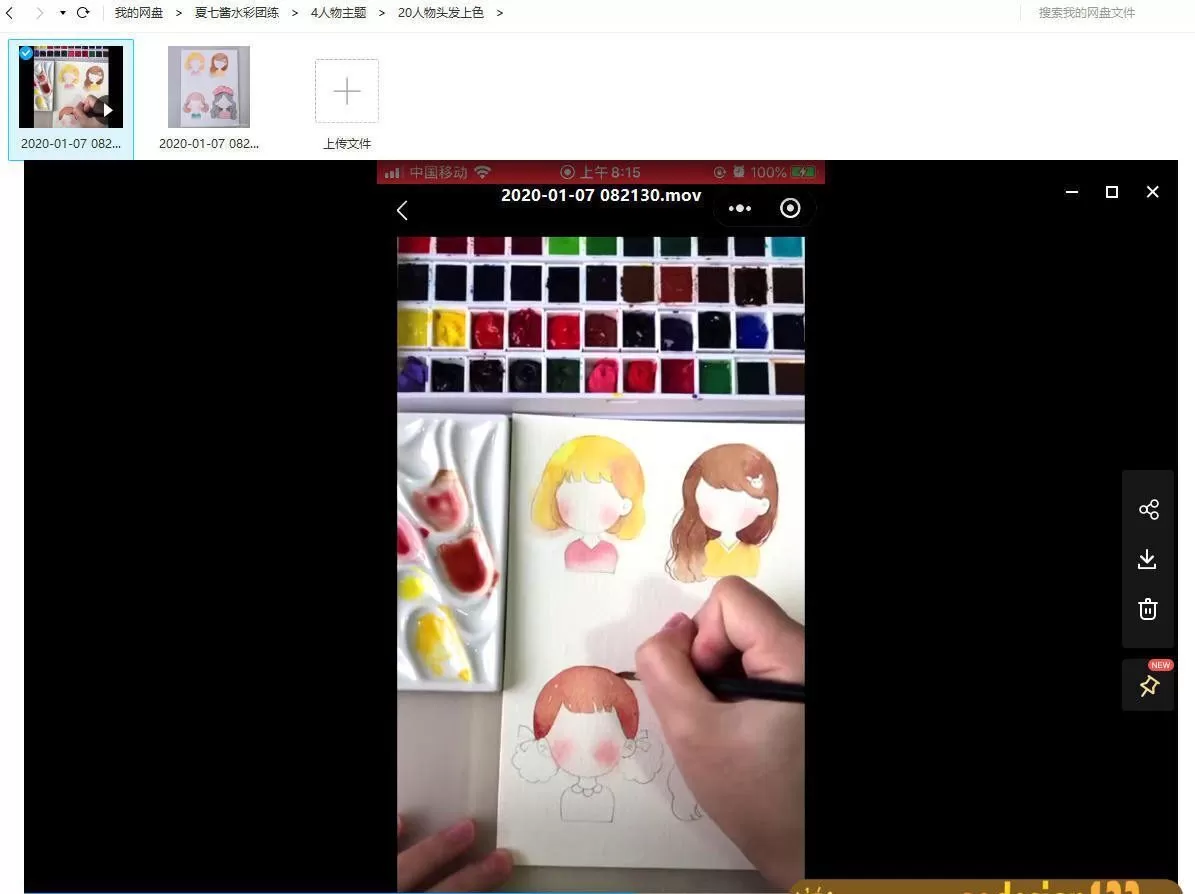Select the 20人物头发上色 breadcrumb item
The width and height of the screenshot is (1195, 894).
[440, 13]
